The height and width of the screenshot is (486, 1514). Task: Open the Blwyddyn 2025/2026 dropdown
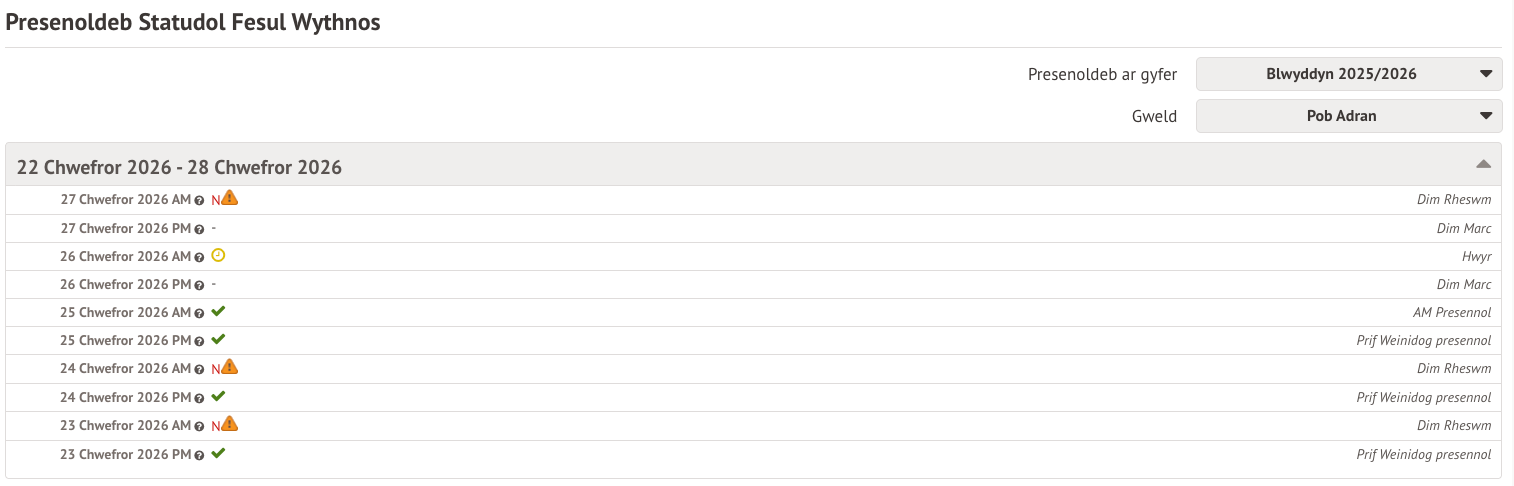click(1349, 74)
